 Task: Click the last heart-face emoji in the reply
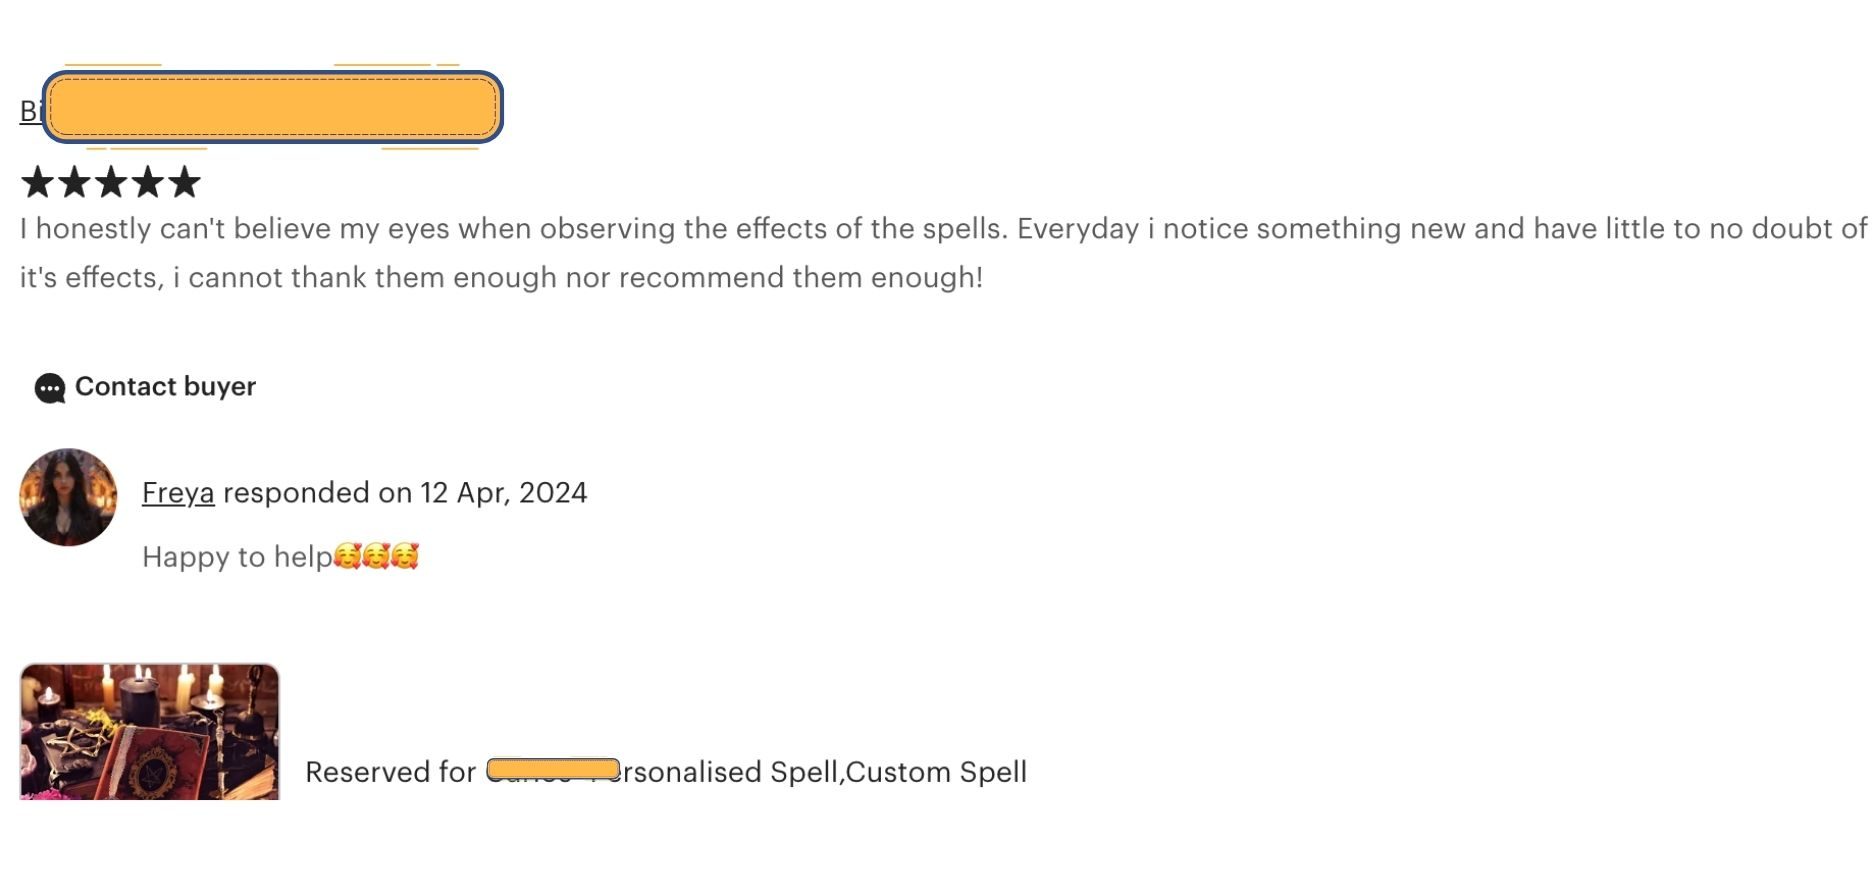[405, 556]
